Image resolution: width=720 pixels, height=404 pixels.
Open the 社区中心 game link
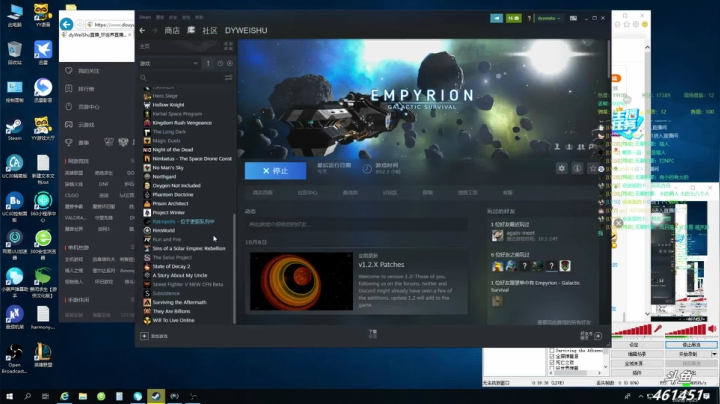coord(307,192)
